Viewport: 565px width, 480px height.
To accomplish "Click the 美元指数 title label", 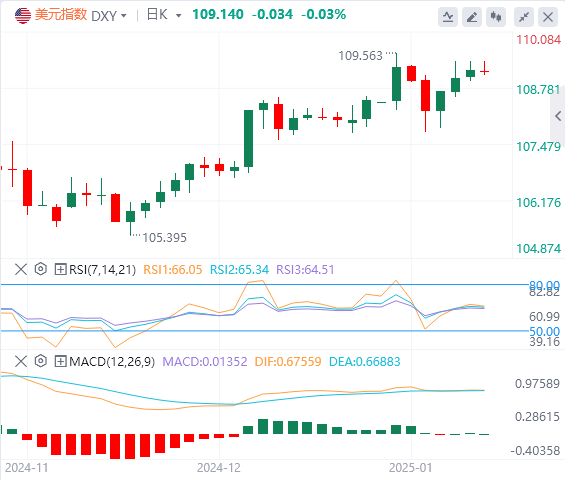I will coord(61,15).
